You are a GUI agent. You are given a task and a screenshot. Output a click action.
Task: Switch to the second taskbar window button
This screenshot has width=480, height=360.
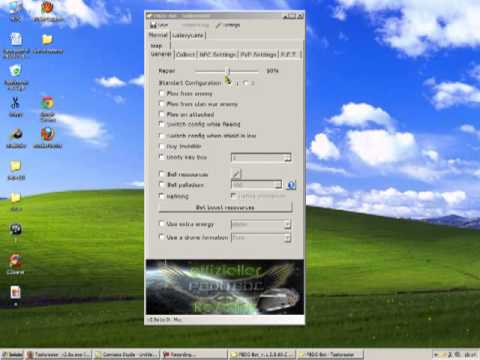127,355
